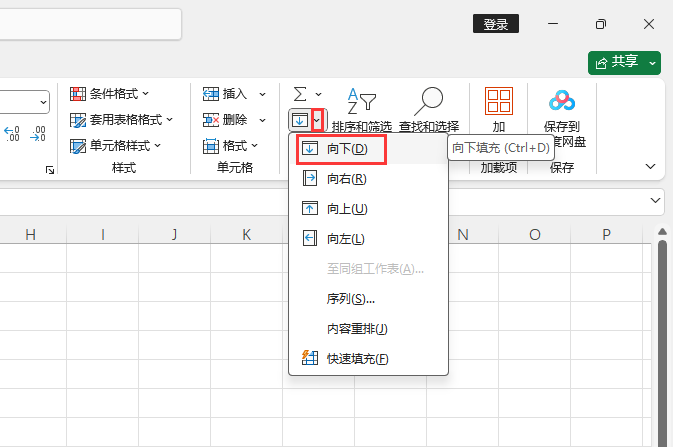
Task: Collapse the ribbon with the chevron
Action: 651,166
